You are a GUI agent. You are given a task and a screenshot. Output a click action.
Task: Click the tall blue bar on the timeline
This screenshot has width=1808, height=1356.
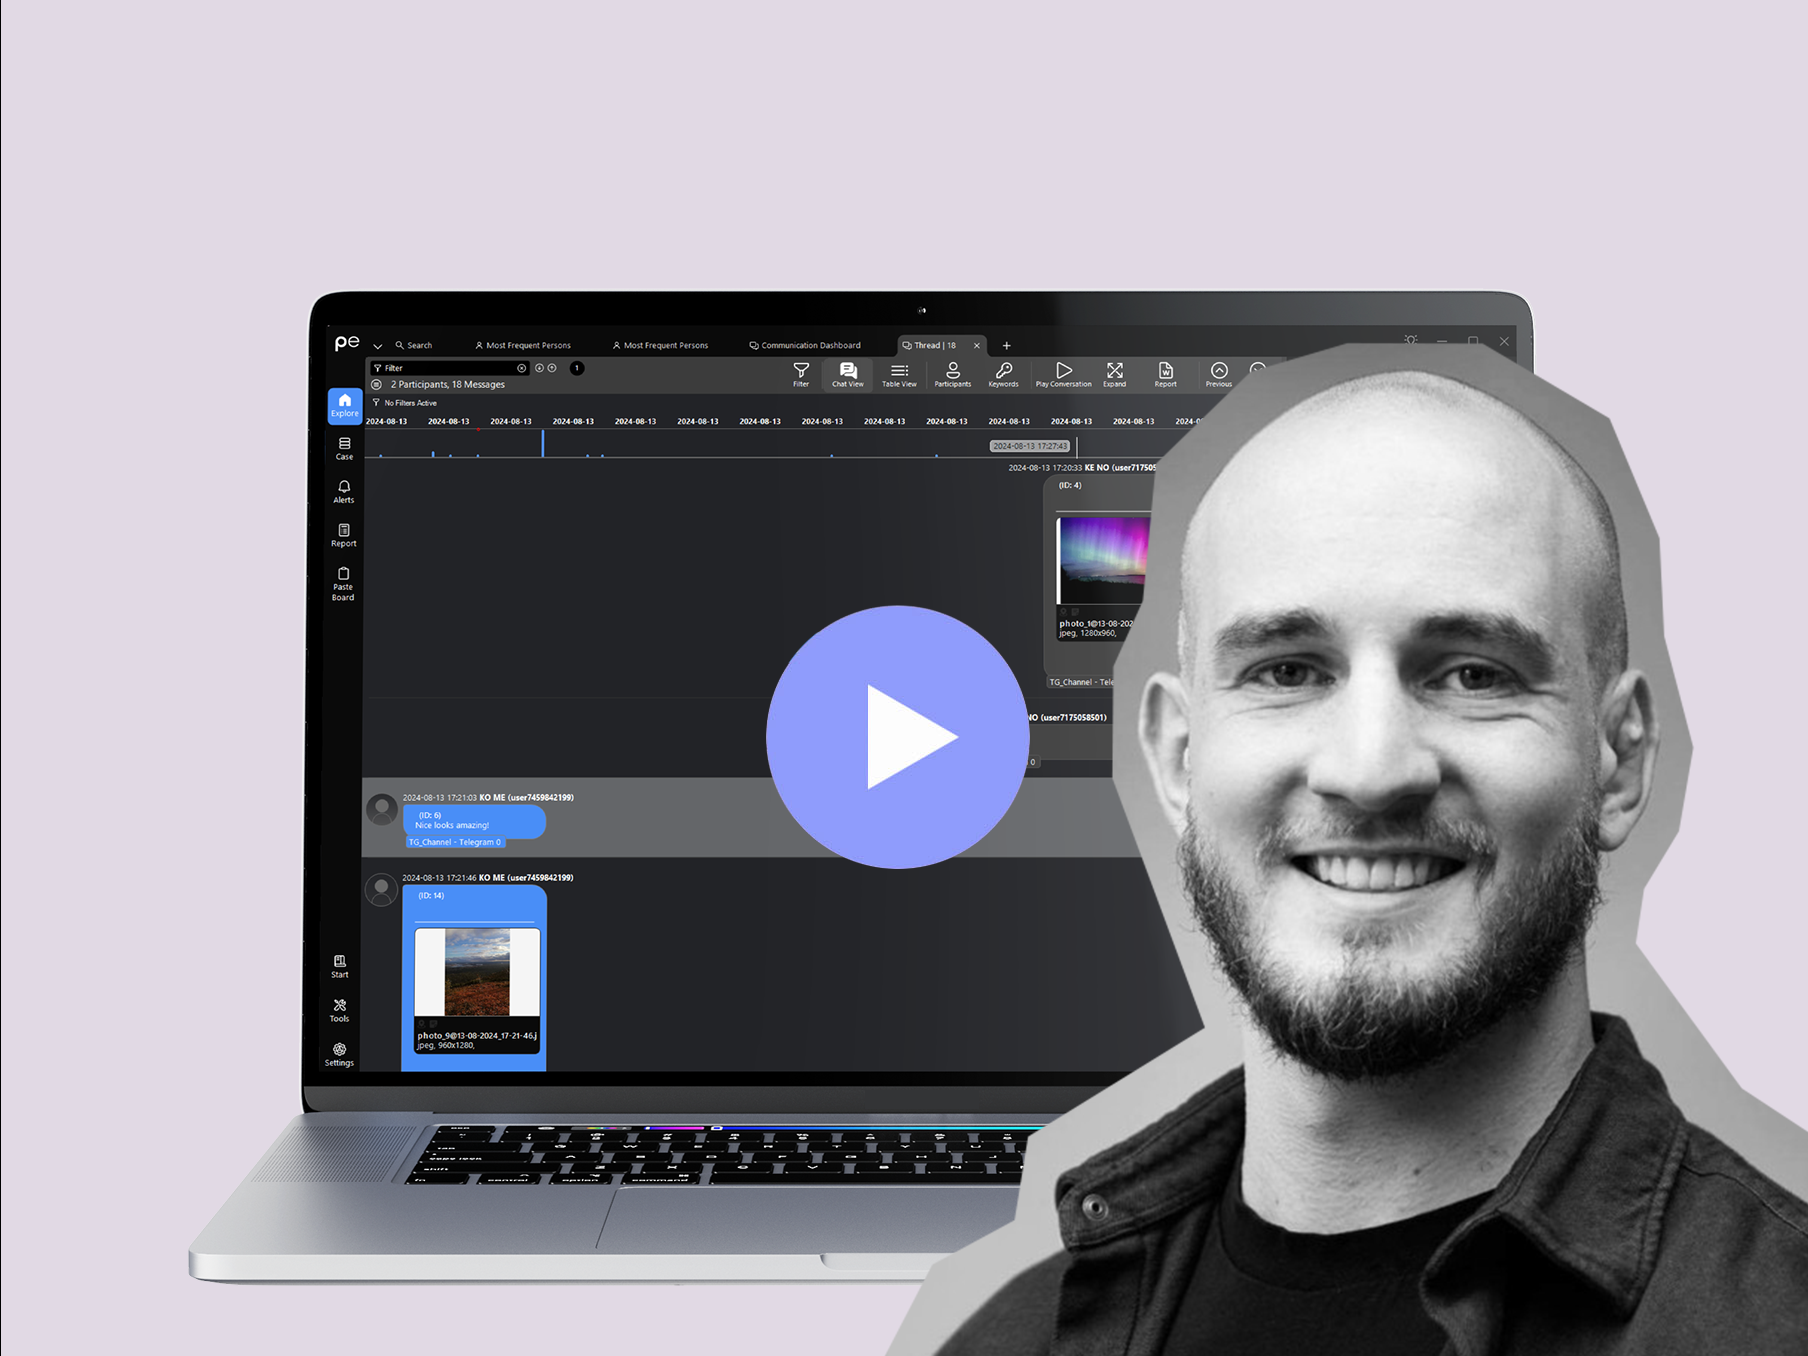pos(543,443)
